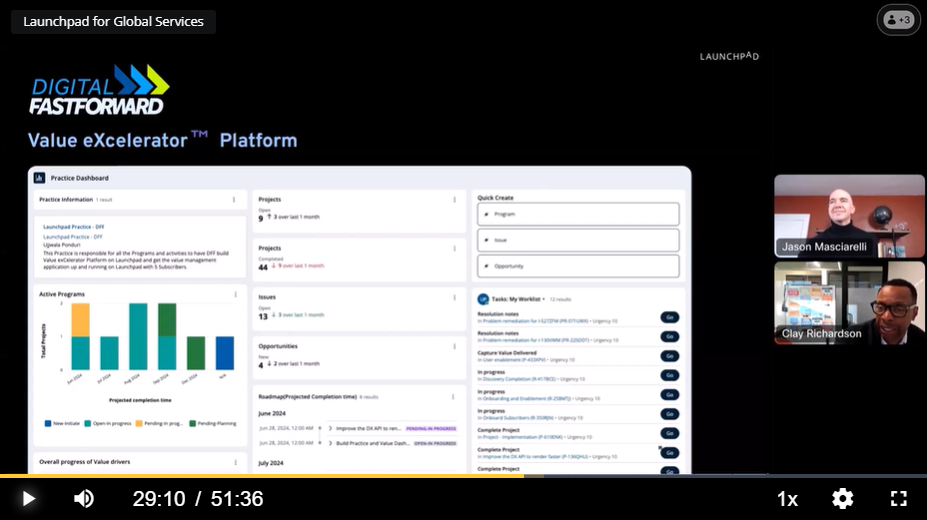Click Go for Capture Value Delivered task
Viewport: 927px width, 520px height.
pos(670,356)
